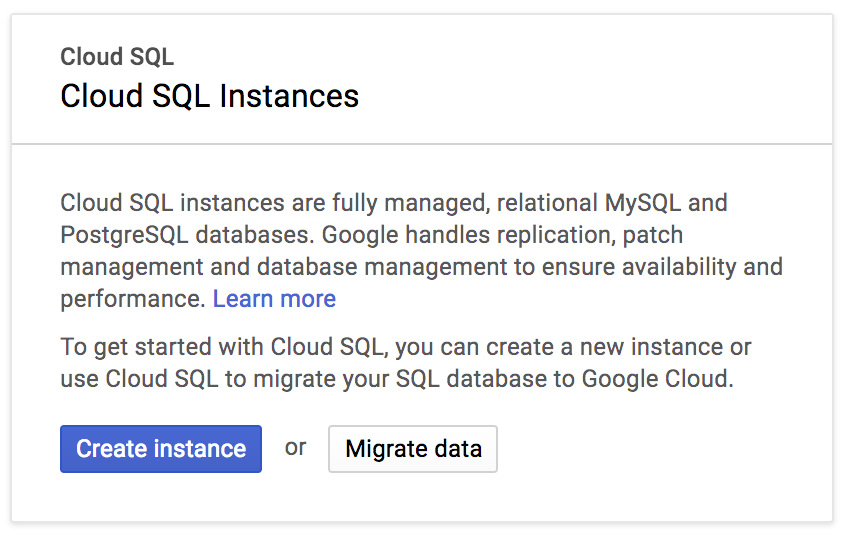Viewport: 845px width, 537px height.
Task: Click the "performance." word before Learn more
Action: pos(133,299)
